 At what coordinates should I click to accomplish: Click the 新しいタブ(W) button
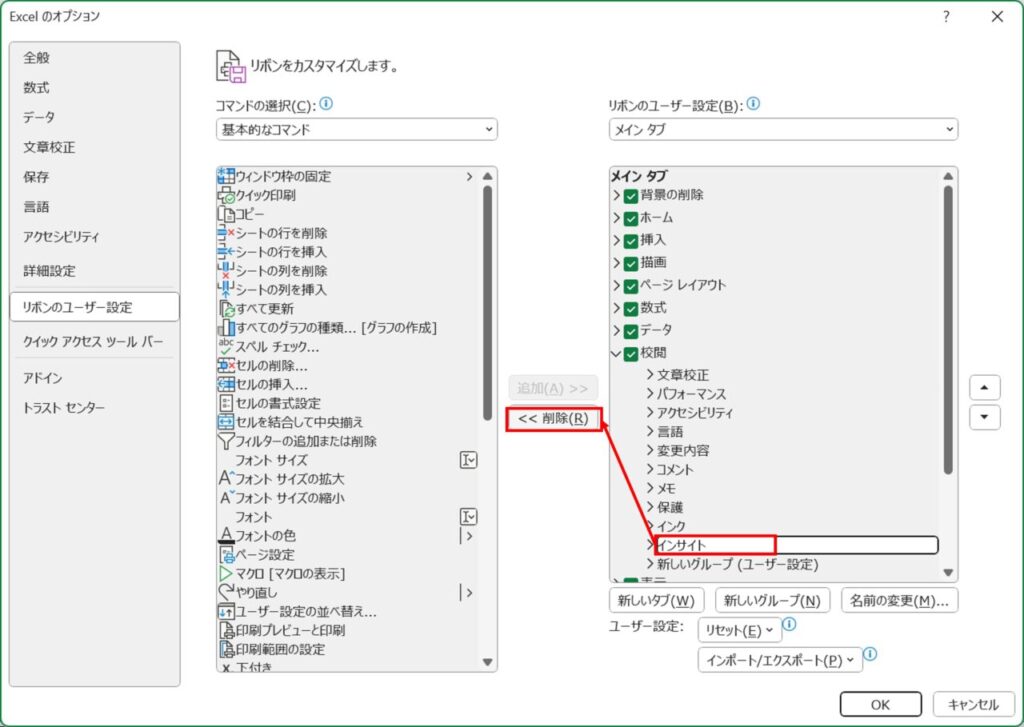coord(656,600)
